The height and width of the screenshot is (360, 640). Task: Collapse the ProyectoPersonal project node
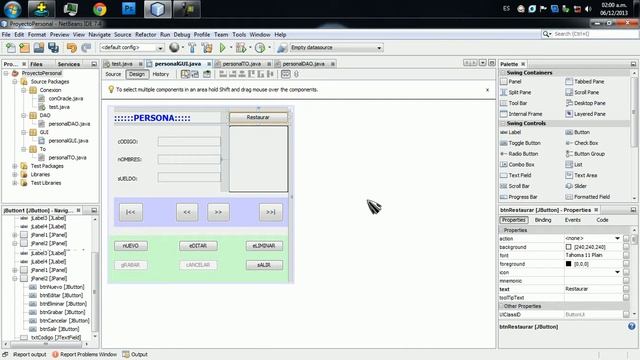(x=6, y=73)
